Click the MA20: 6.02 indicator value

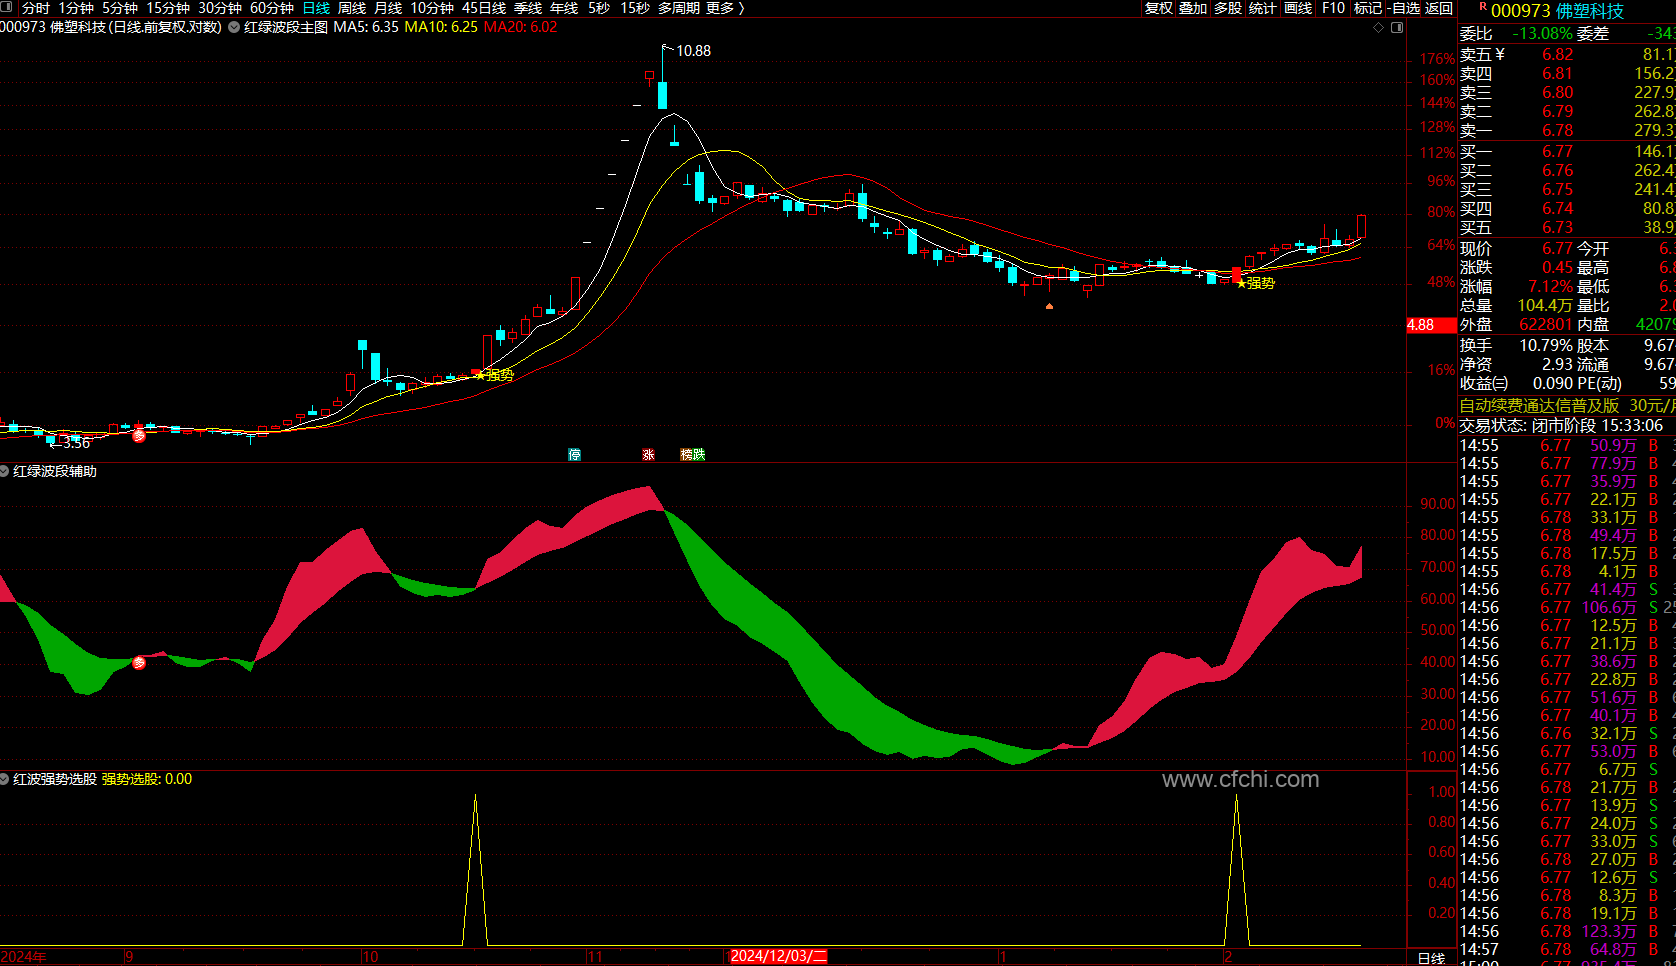click(x=520, y=27)
